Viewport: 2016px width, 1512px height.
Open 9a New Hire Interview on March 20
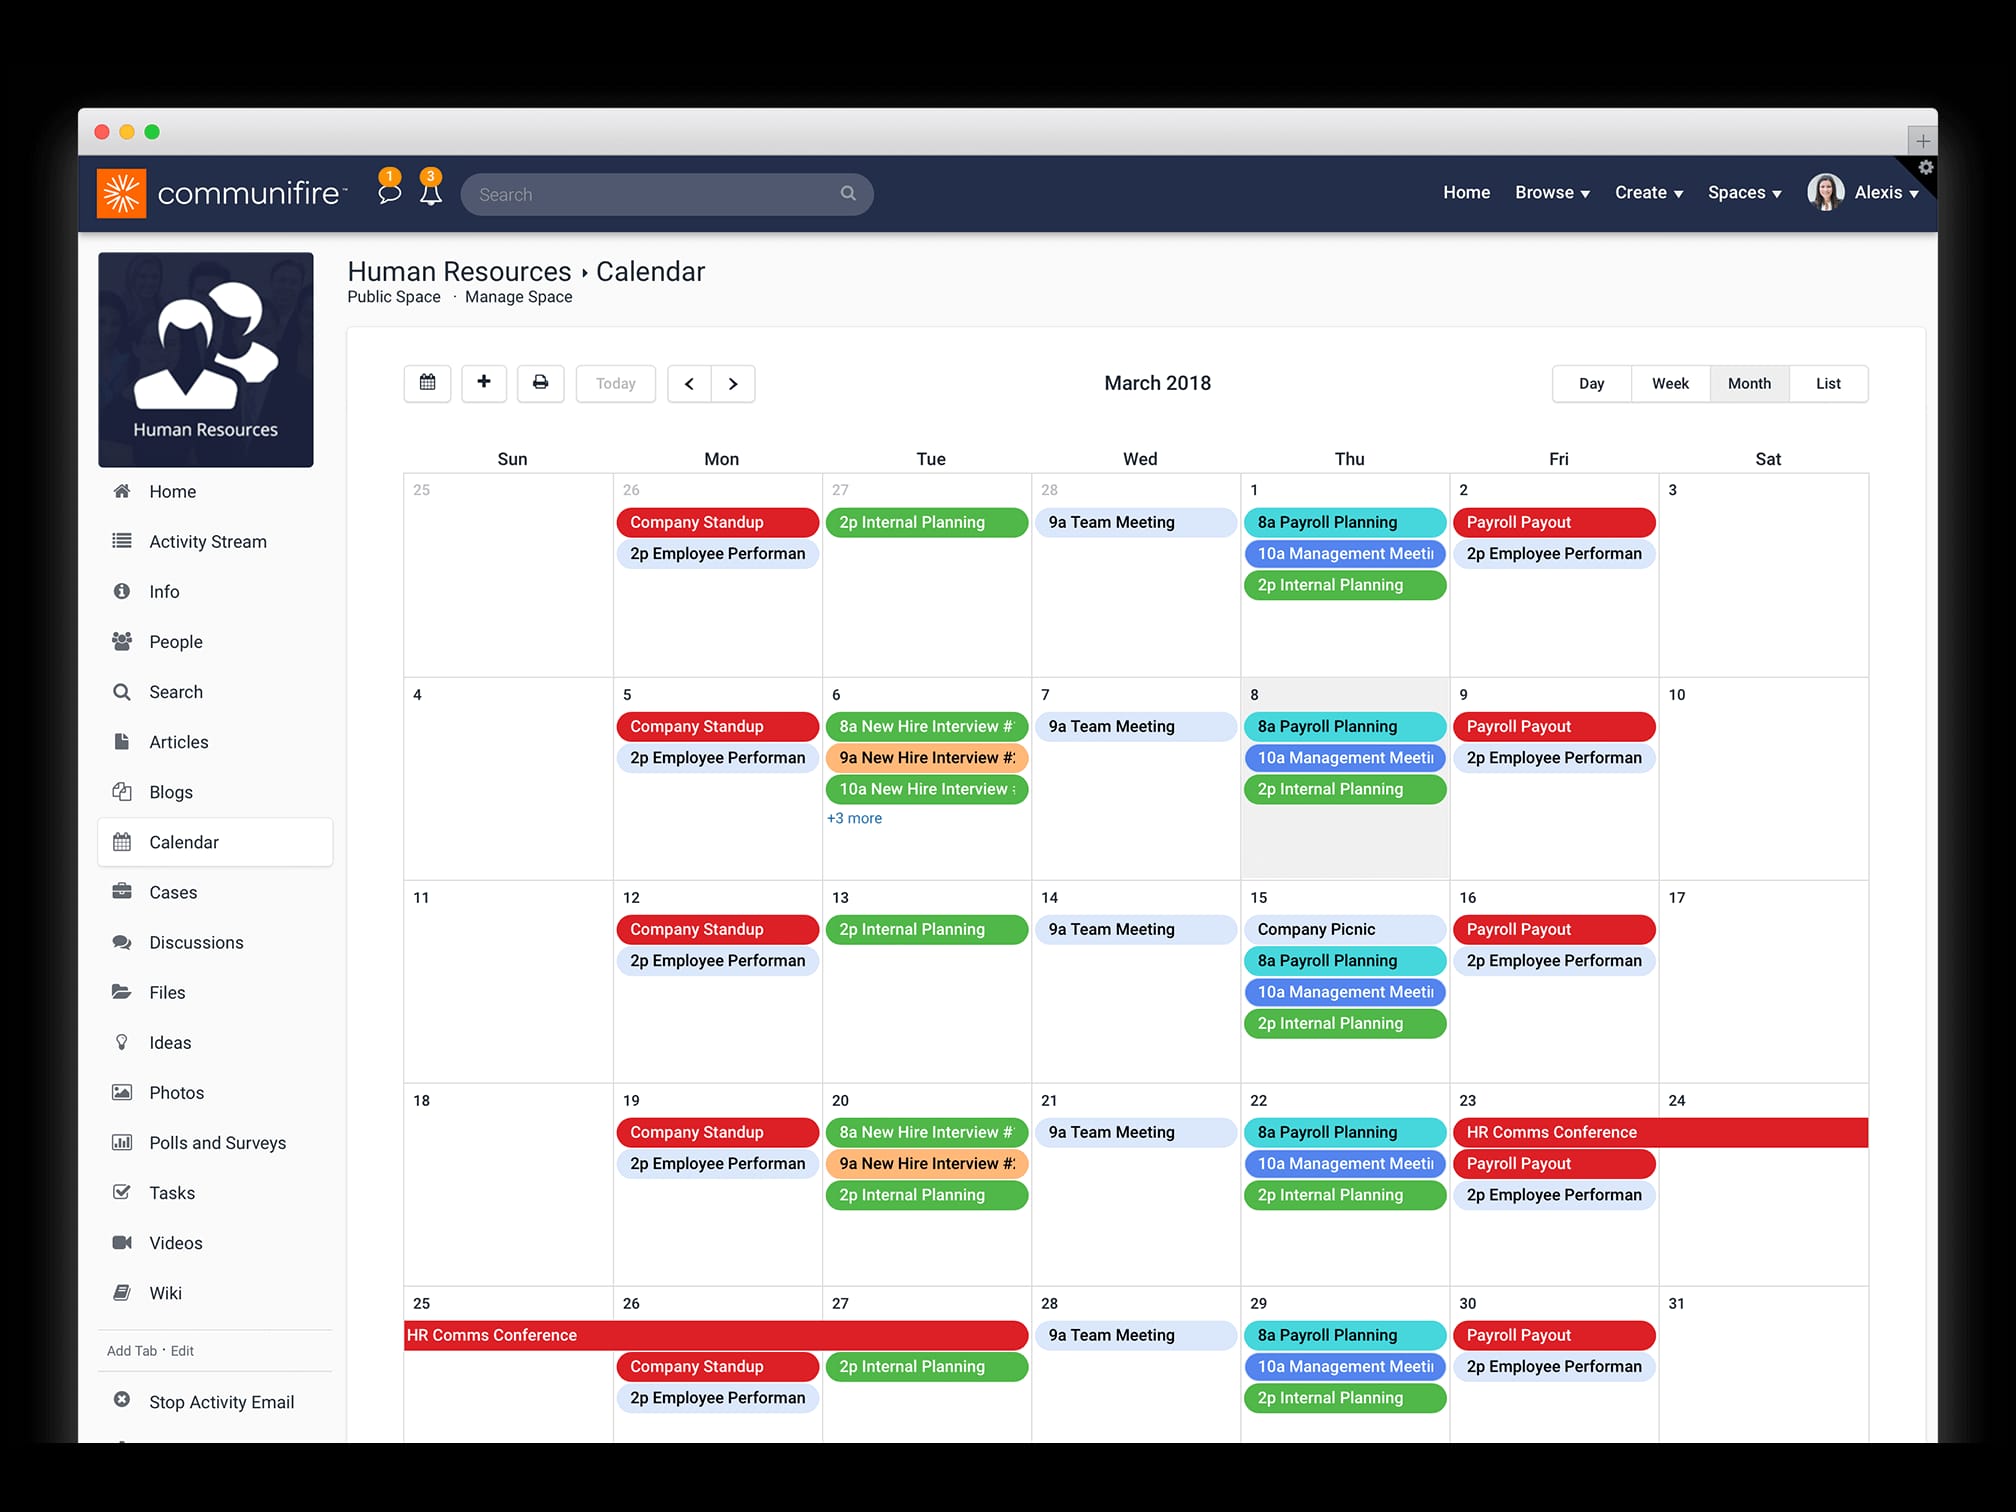pyautogui.click(x=927, y=1163)
